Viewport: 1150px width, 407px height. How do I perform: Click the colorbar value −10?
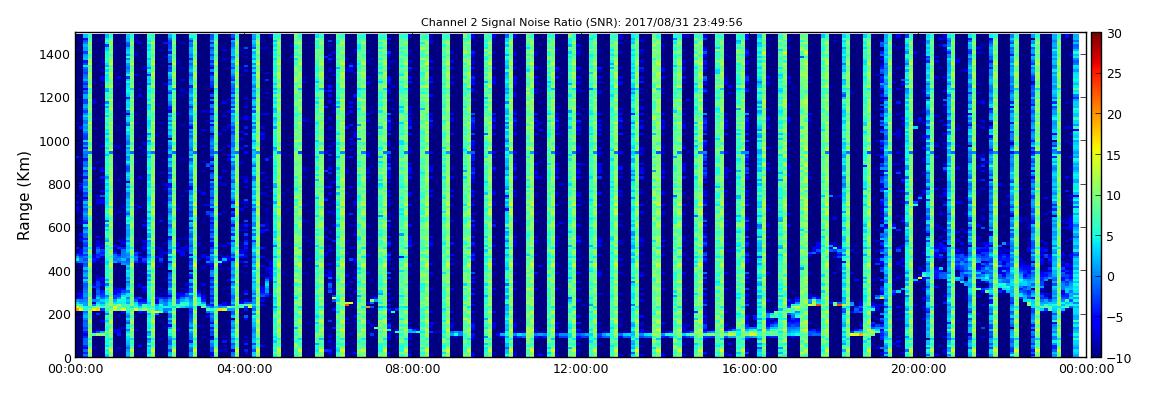[x=1117, y=358]
